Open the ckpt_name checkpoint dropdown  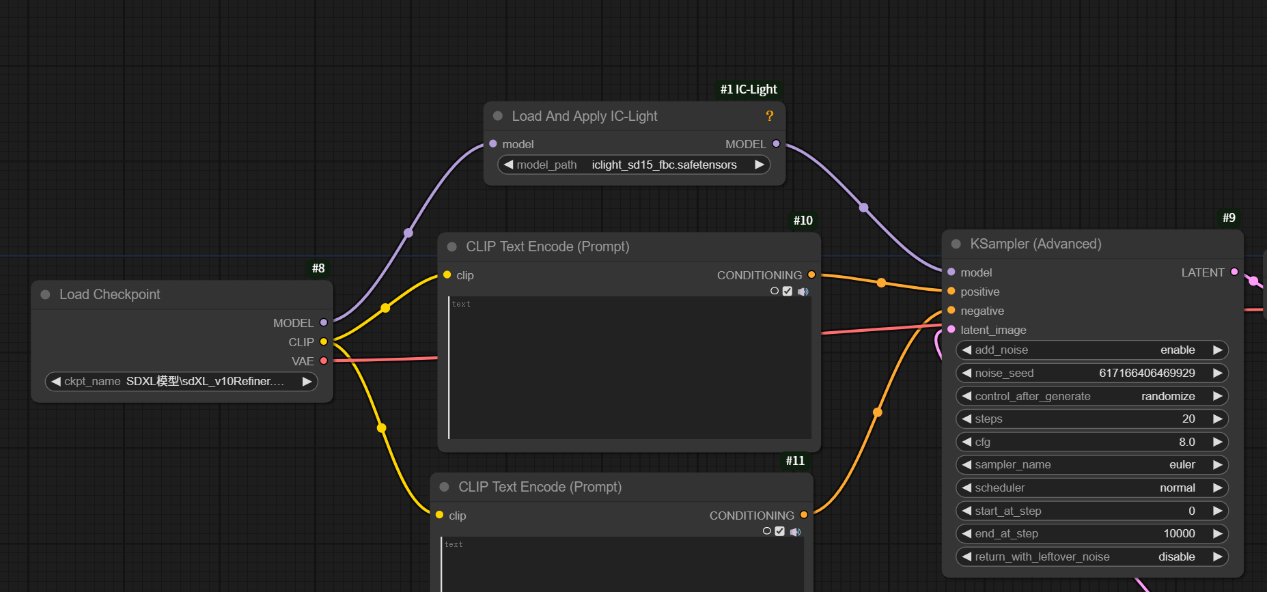(x=181, y=381)
